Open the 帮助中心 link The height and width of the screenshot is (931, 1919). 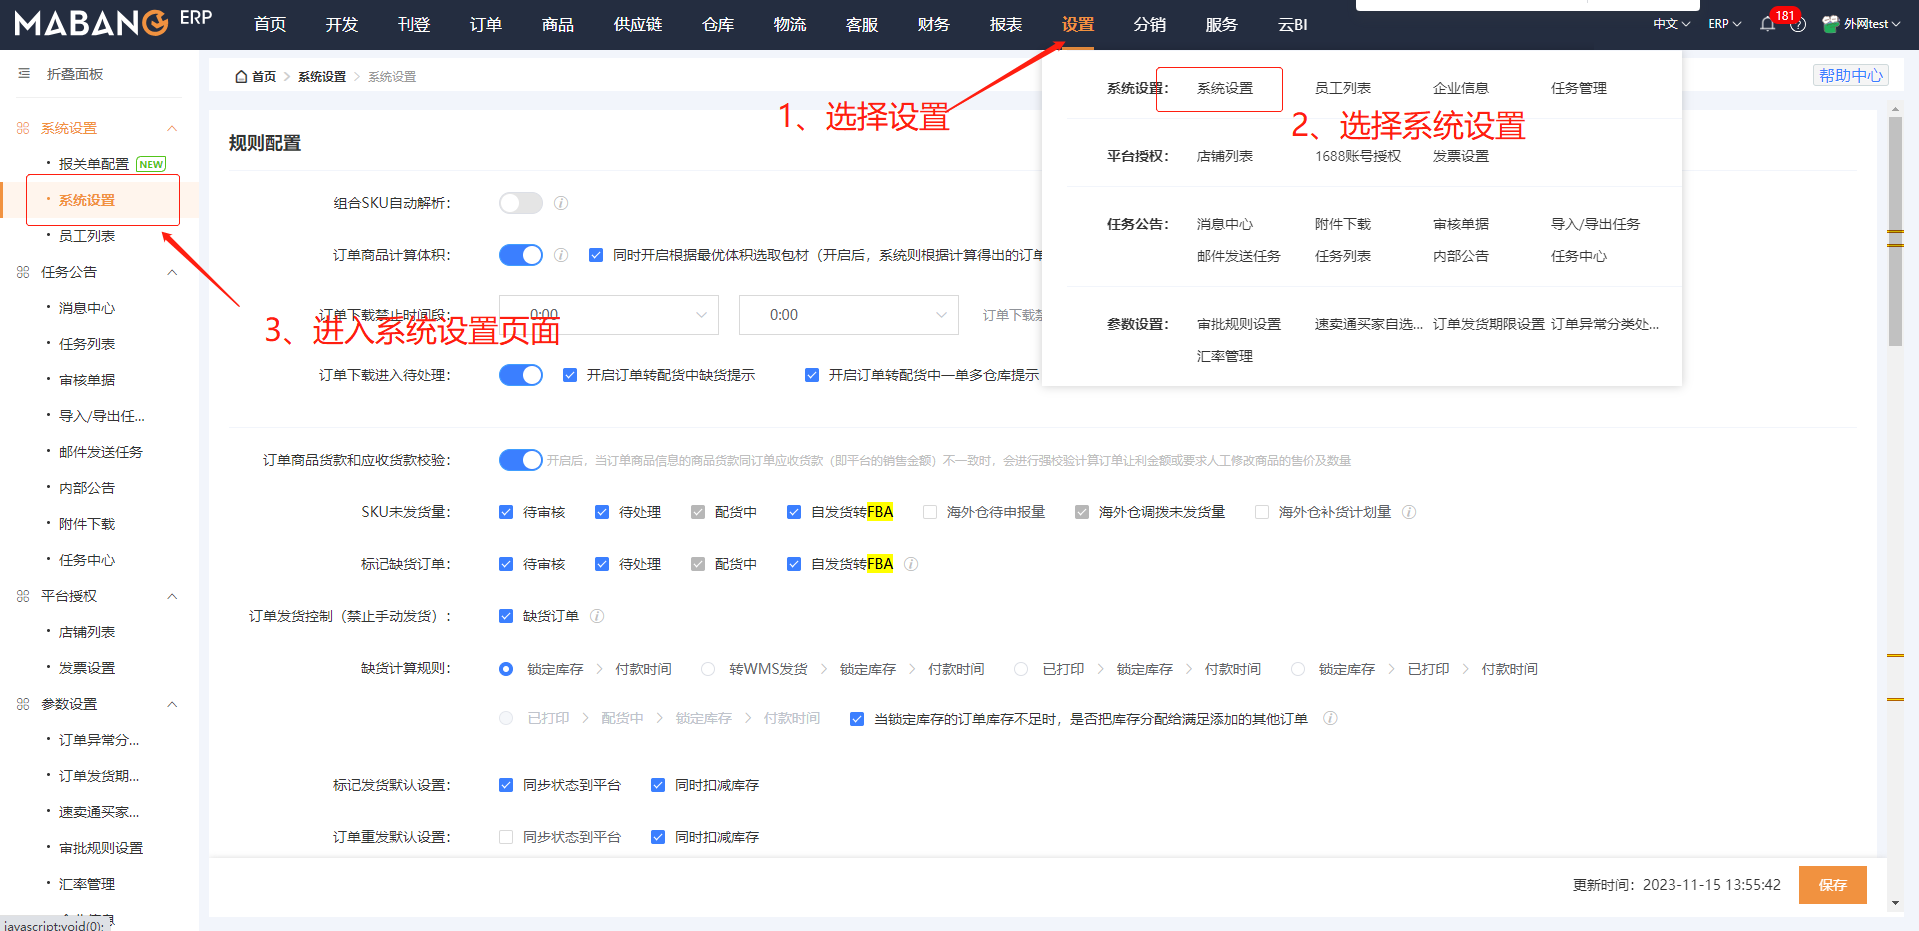click(x=1850, y=75)
